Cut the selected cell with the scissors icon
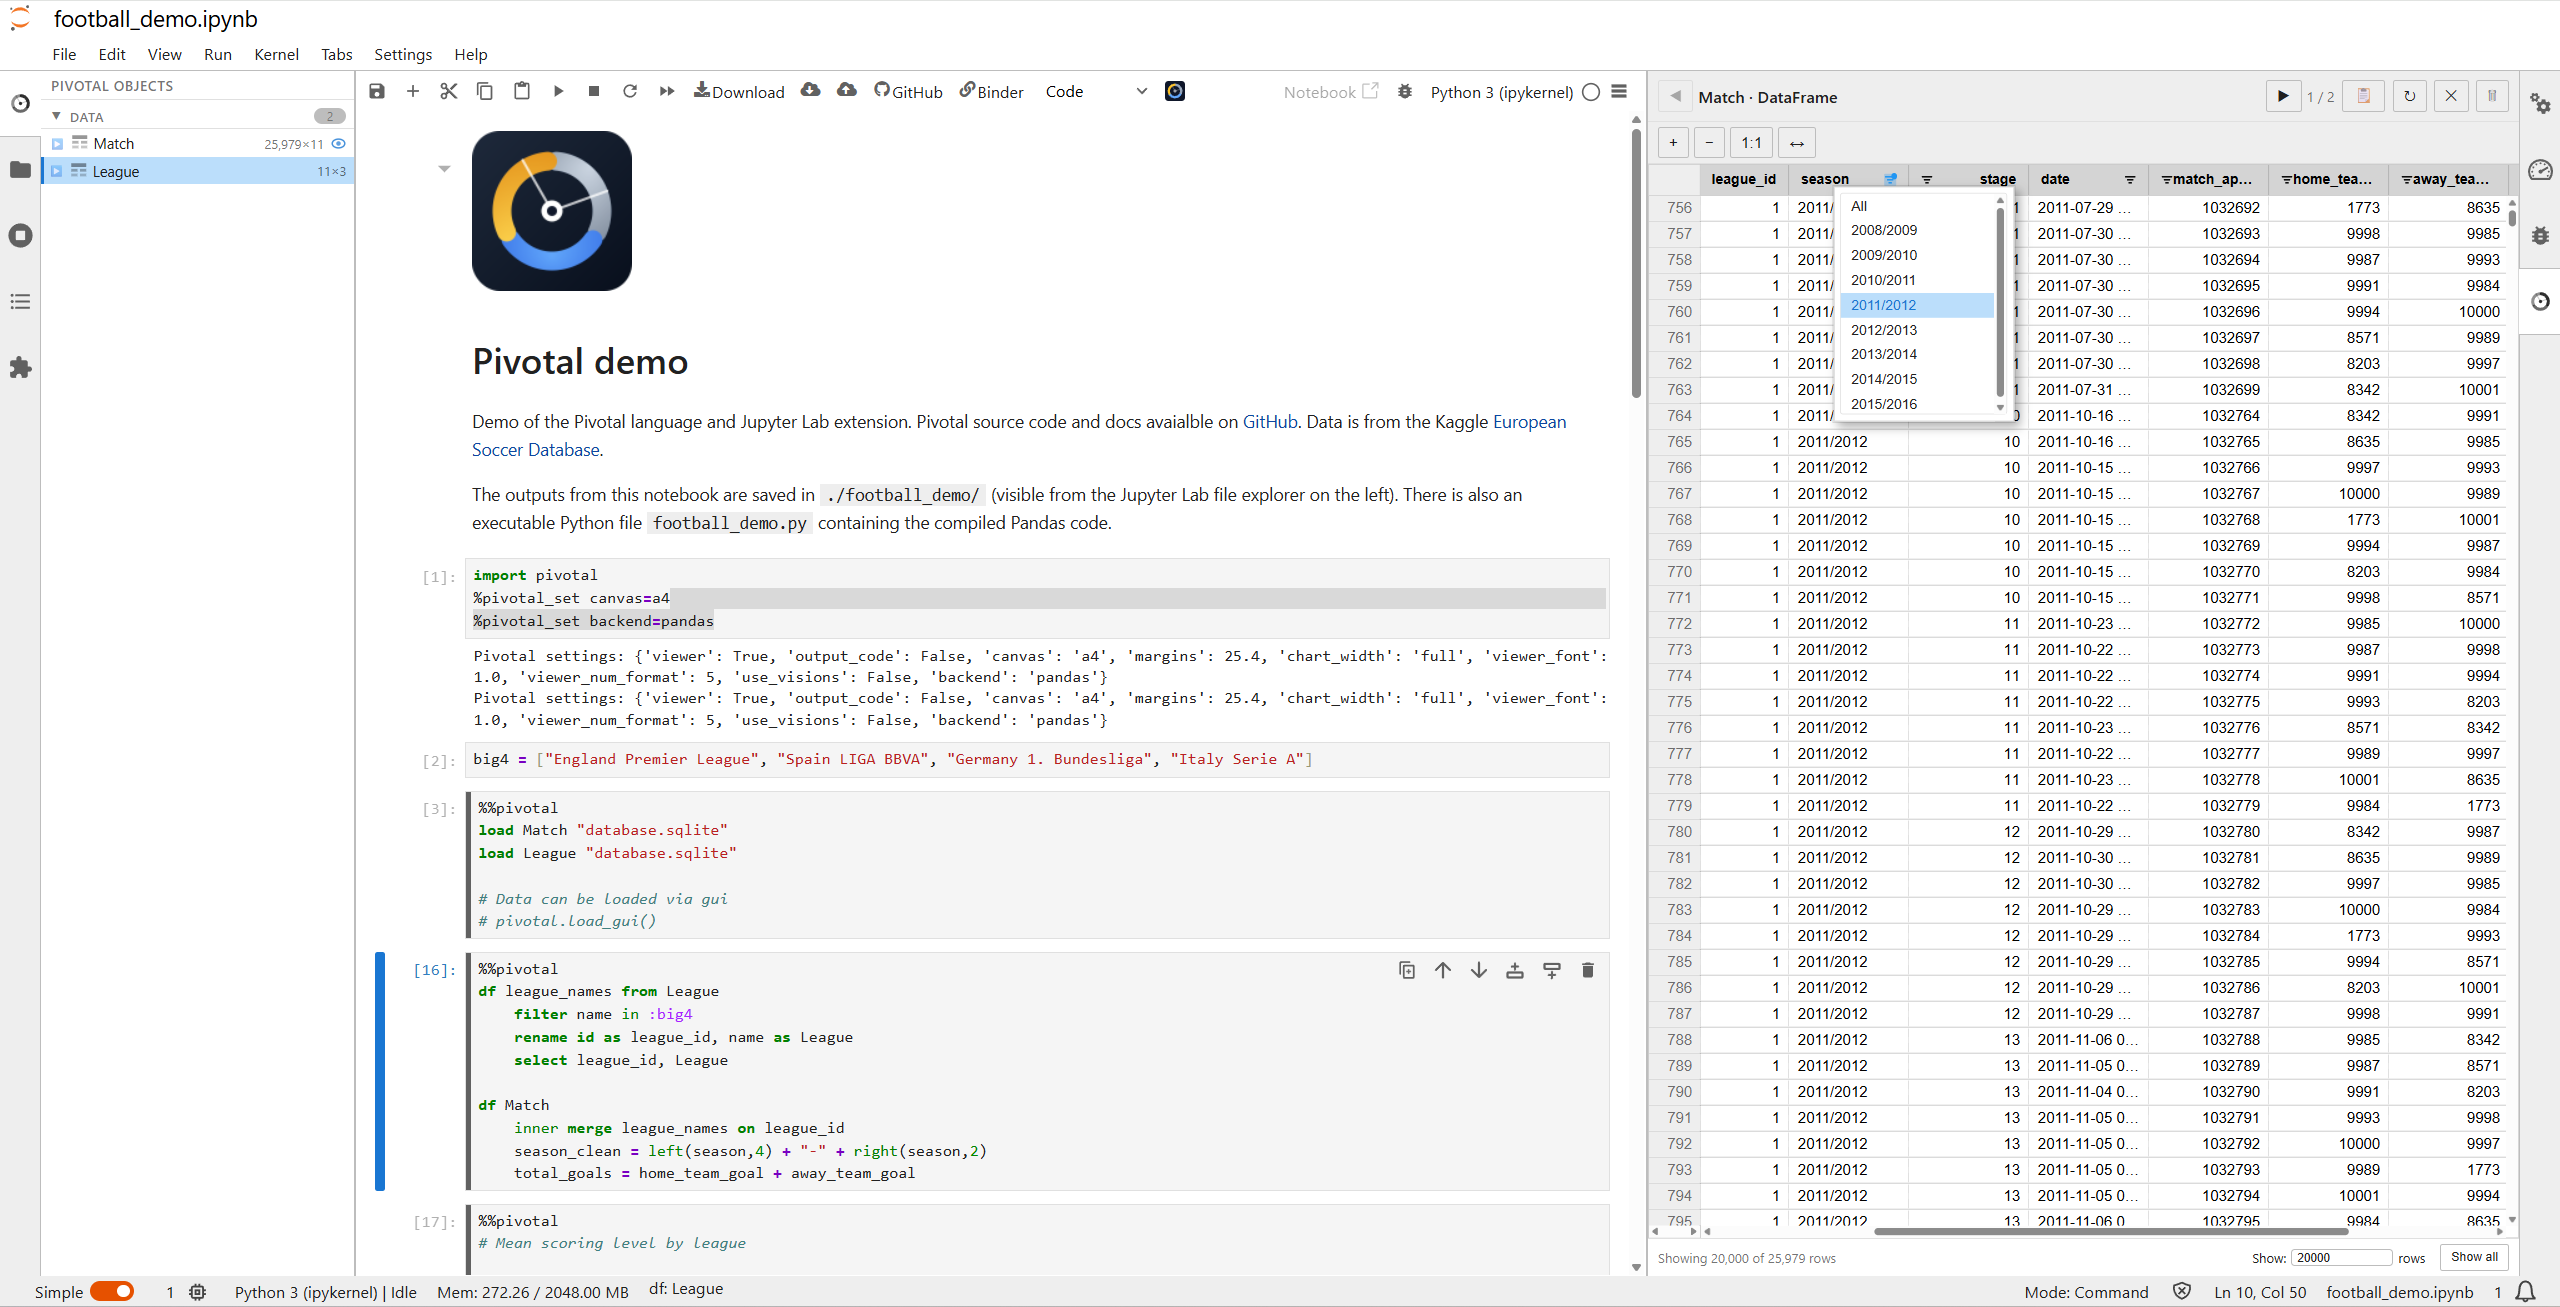This screenshot has width=2560, height=1307. pos(449,91)
